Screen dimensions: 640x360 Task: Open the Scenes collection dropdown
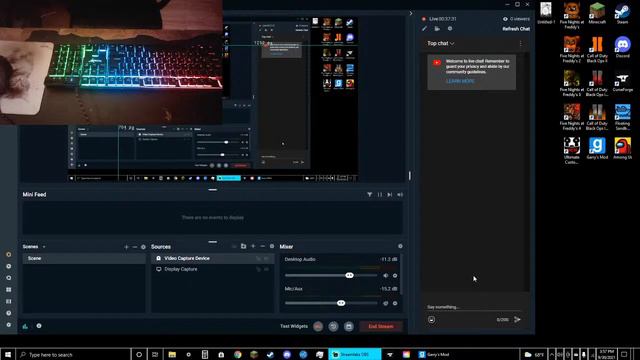(44, 247)
